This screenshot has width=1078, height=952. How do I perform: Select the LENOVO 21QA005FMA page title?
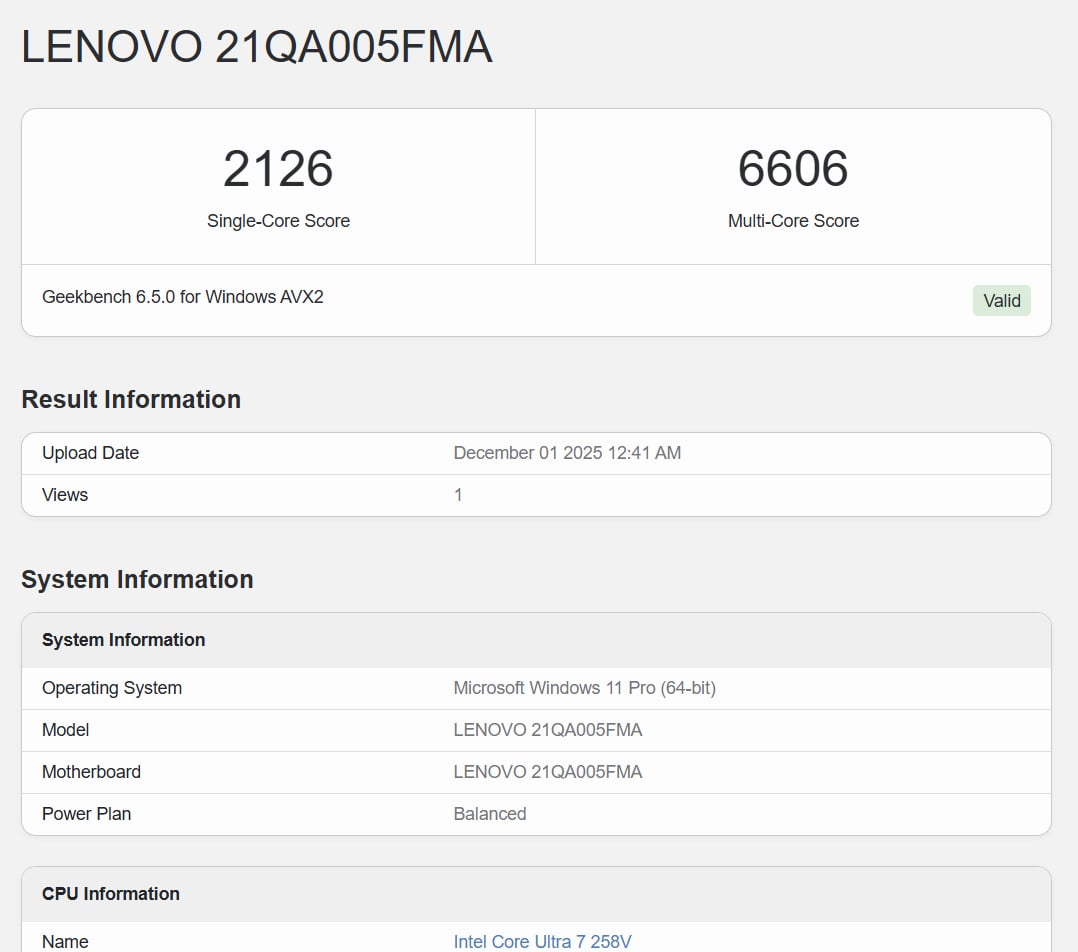pyautogui.click(x=256, y=47)
